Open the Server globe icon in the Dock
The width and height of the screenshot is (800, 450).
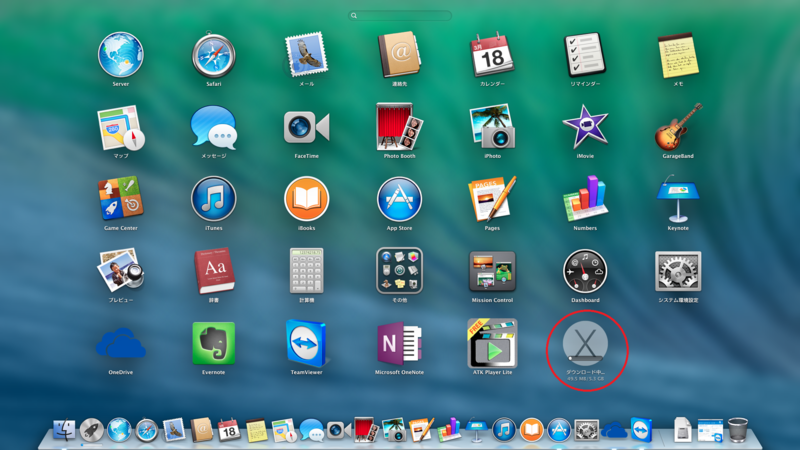coord(119,430)
